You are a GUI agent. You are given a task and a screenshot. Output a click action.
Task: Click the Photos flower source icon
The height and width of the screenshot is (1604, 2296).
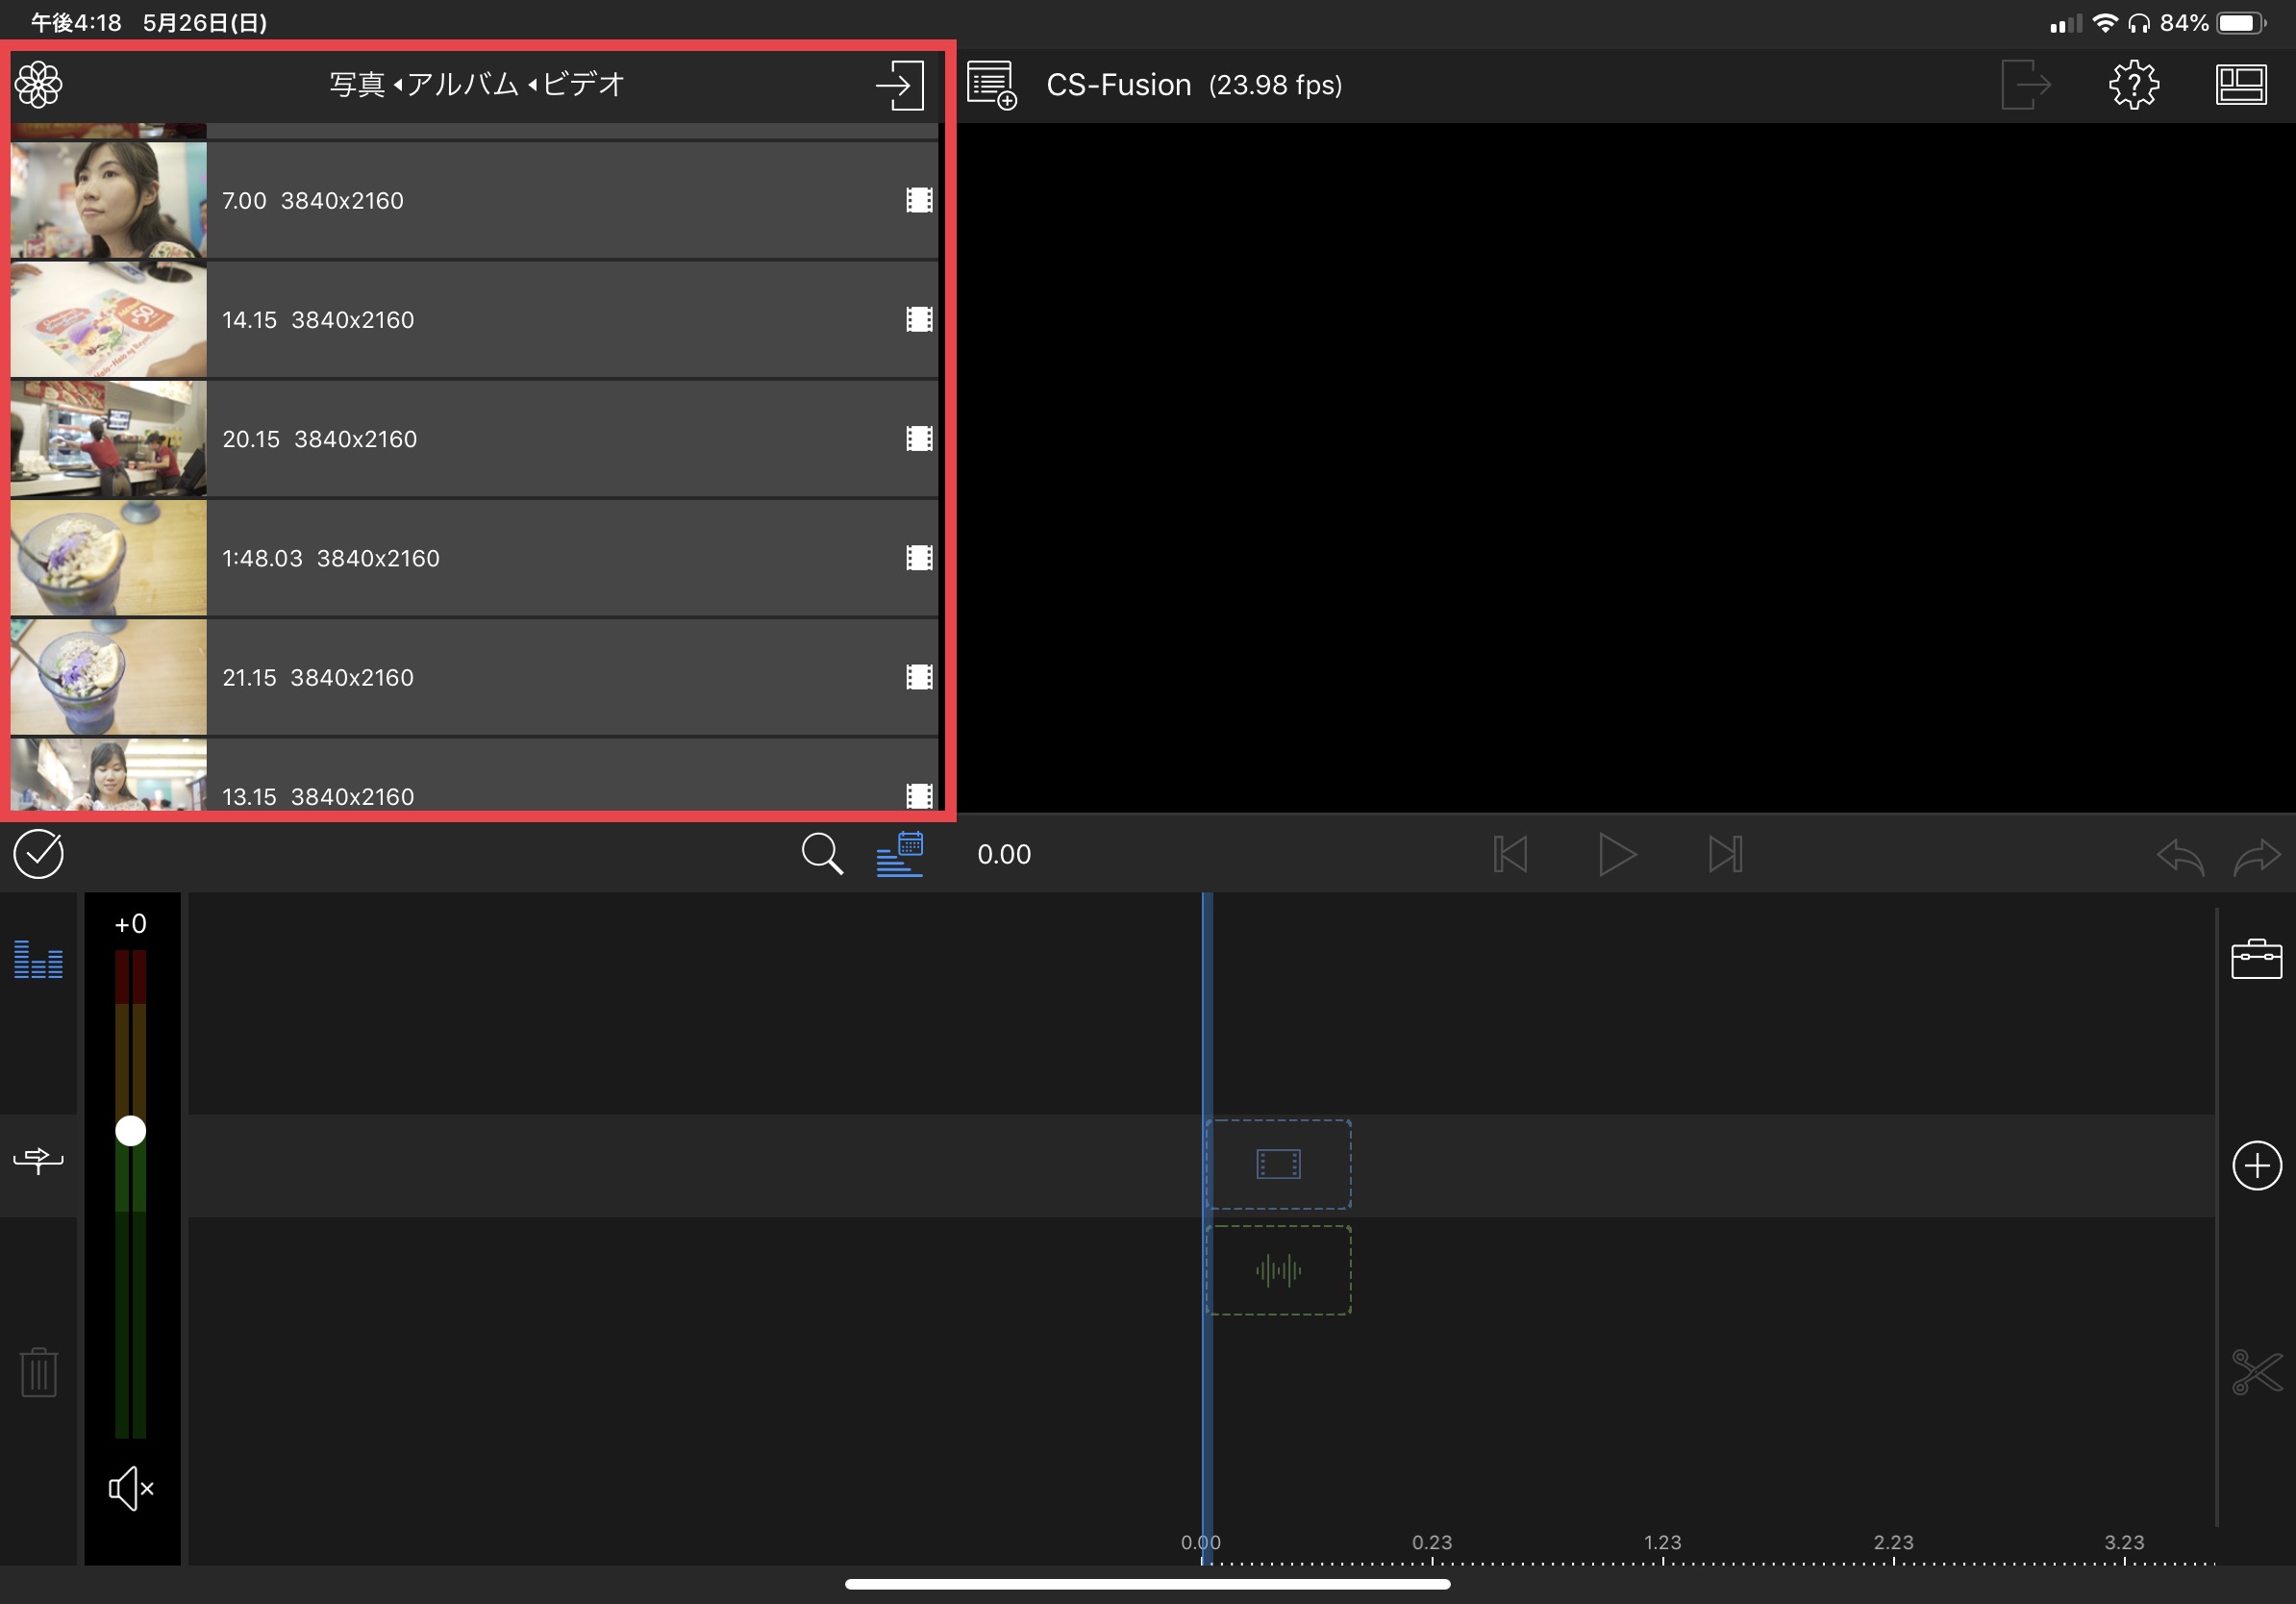[x=38, y=85]
